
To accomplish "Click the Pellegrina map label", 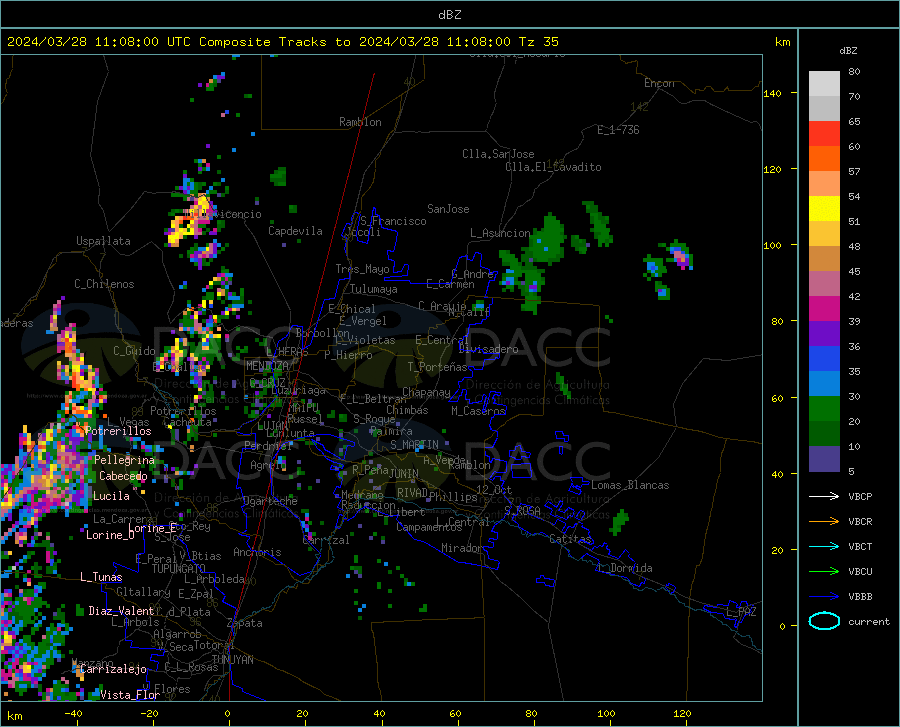I will point(125,460).
